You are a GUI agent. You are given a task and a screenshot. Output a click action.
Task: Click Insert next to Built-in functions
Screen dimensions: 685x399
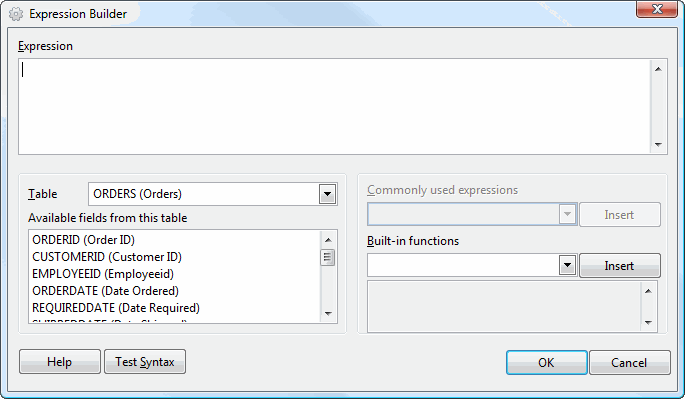pyautogui.click(x=619, y=266)
